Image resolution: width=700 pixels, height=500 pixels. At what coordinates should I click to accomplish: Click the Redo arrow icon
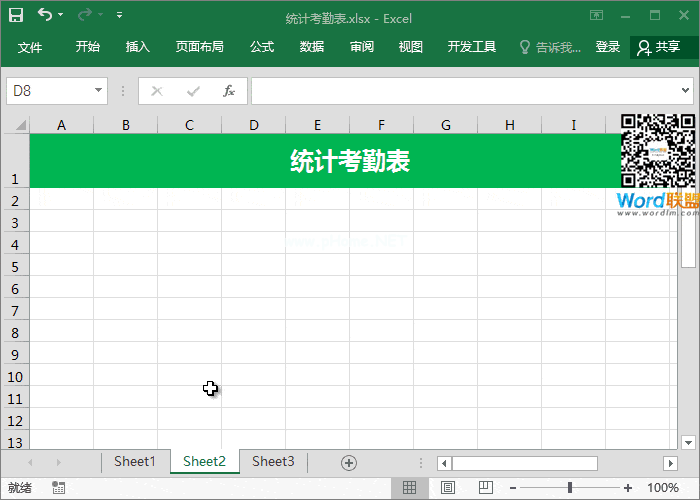(84, 15)
